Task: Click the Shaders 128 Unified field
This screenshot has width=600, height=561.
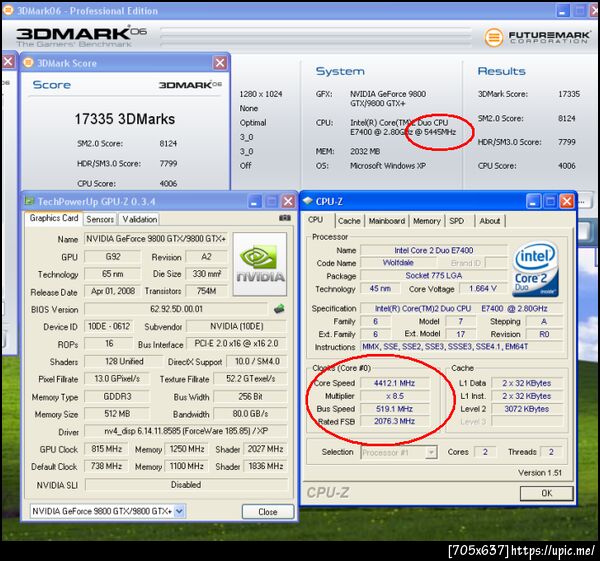Action: point(124,361)
